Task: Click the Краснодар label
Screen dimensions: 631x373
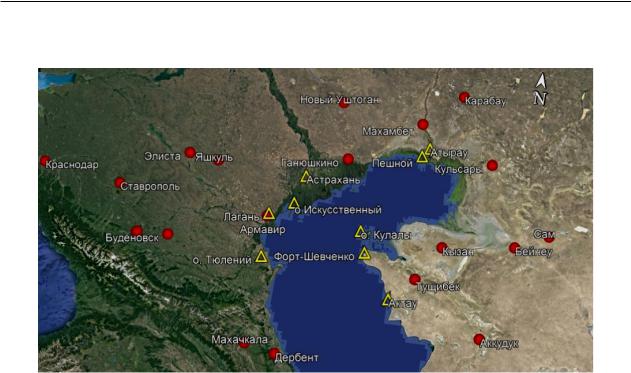Action: pyautogui.click(x=72, y=165)
